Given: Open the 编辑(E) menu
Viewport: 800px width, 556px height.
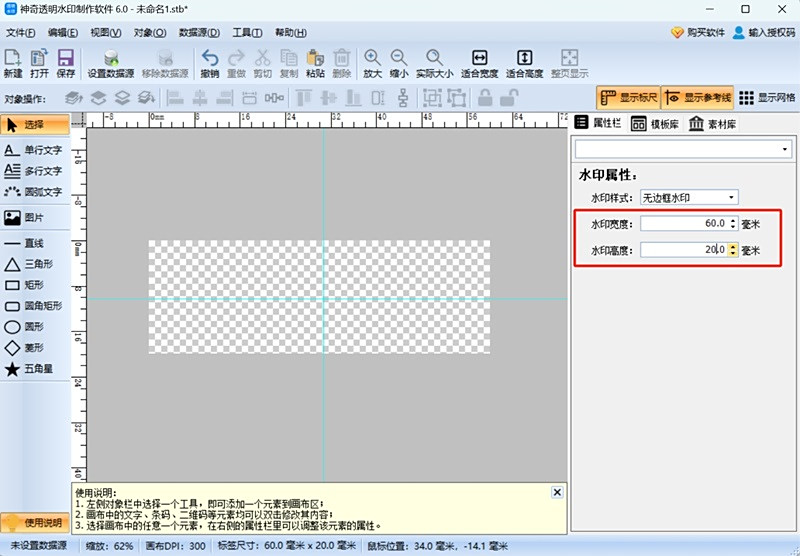Looking at the screenshot, I should [x=63, y=33].
